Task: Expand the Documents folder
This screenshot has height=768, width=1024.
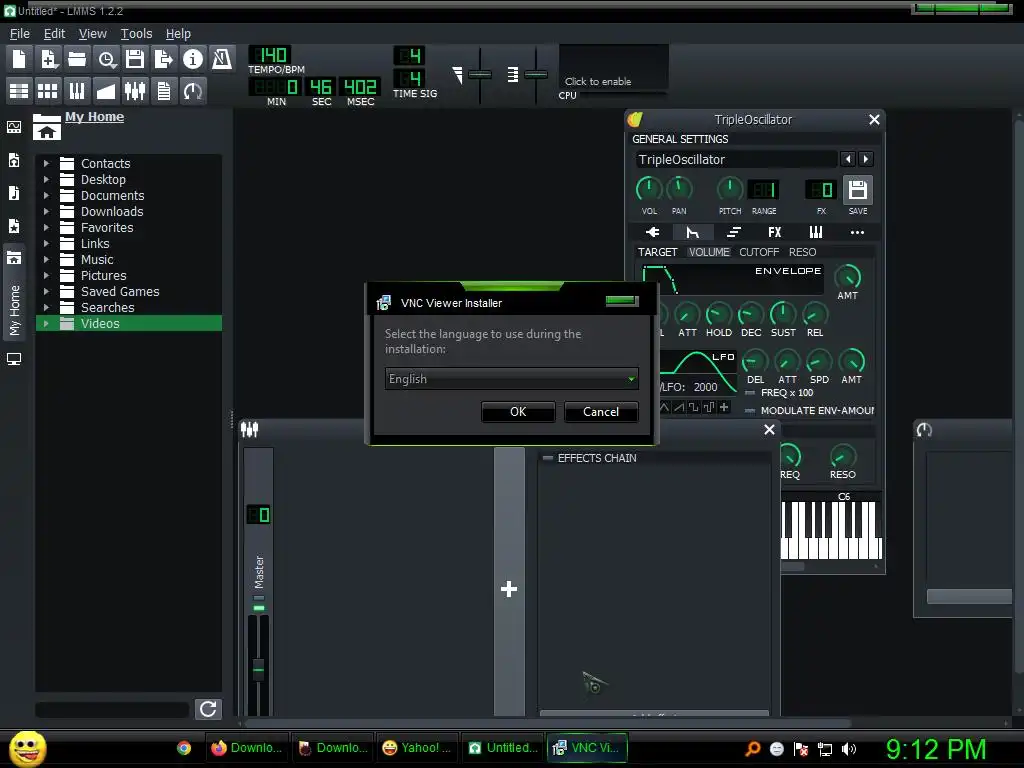Action: coord(46,195)
